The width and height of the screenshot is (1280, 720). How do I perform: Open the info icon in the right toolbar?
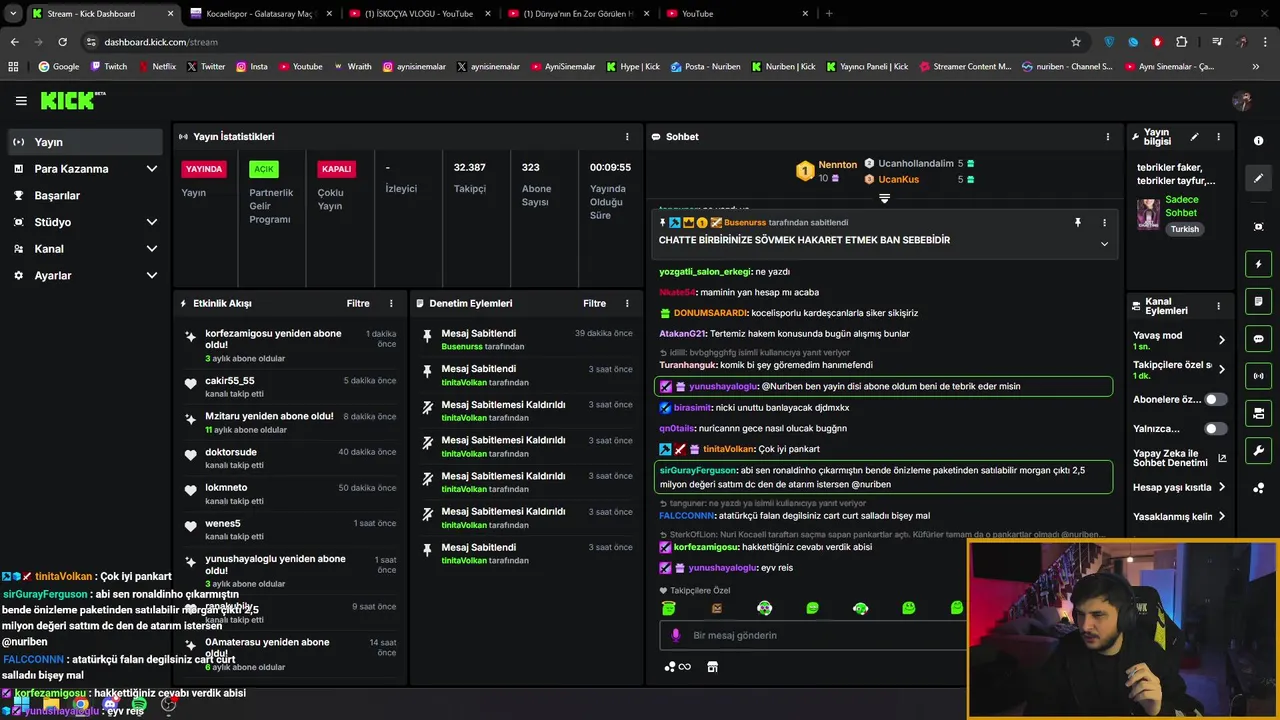click(1258, 141)
